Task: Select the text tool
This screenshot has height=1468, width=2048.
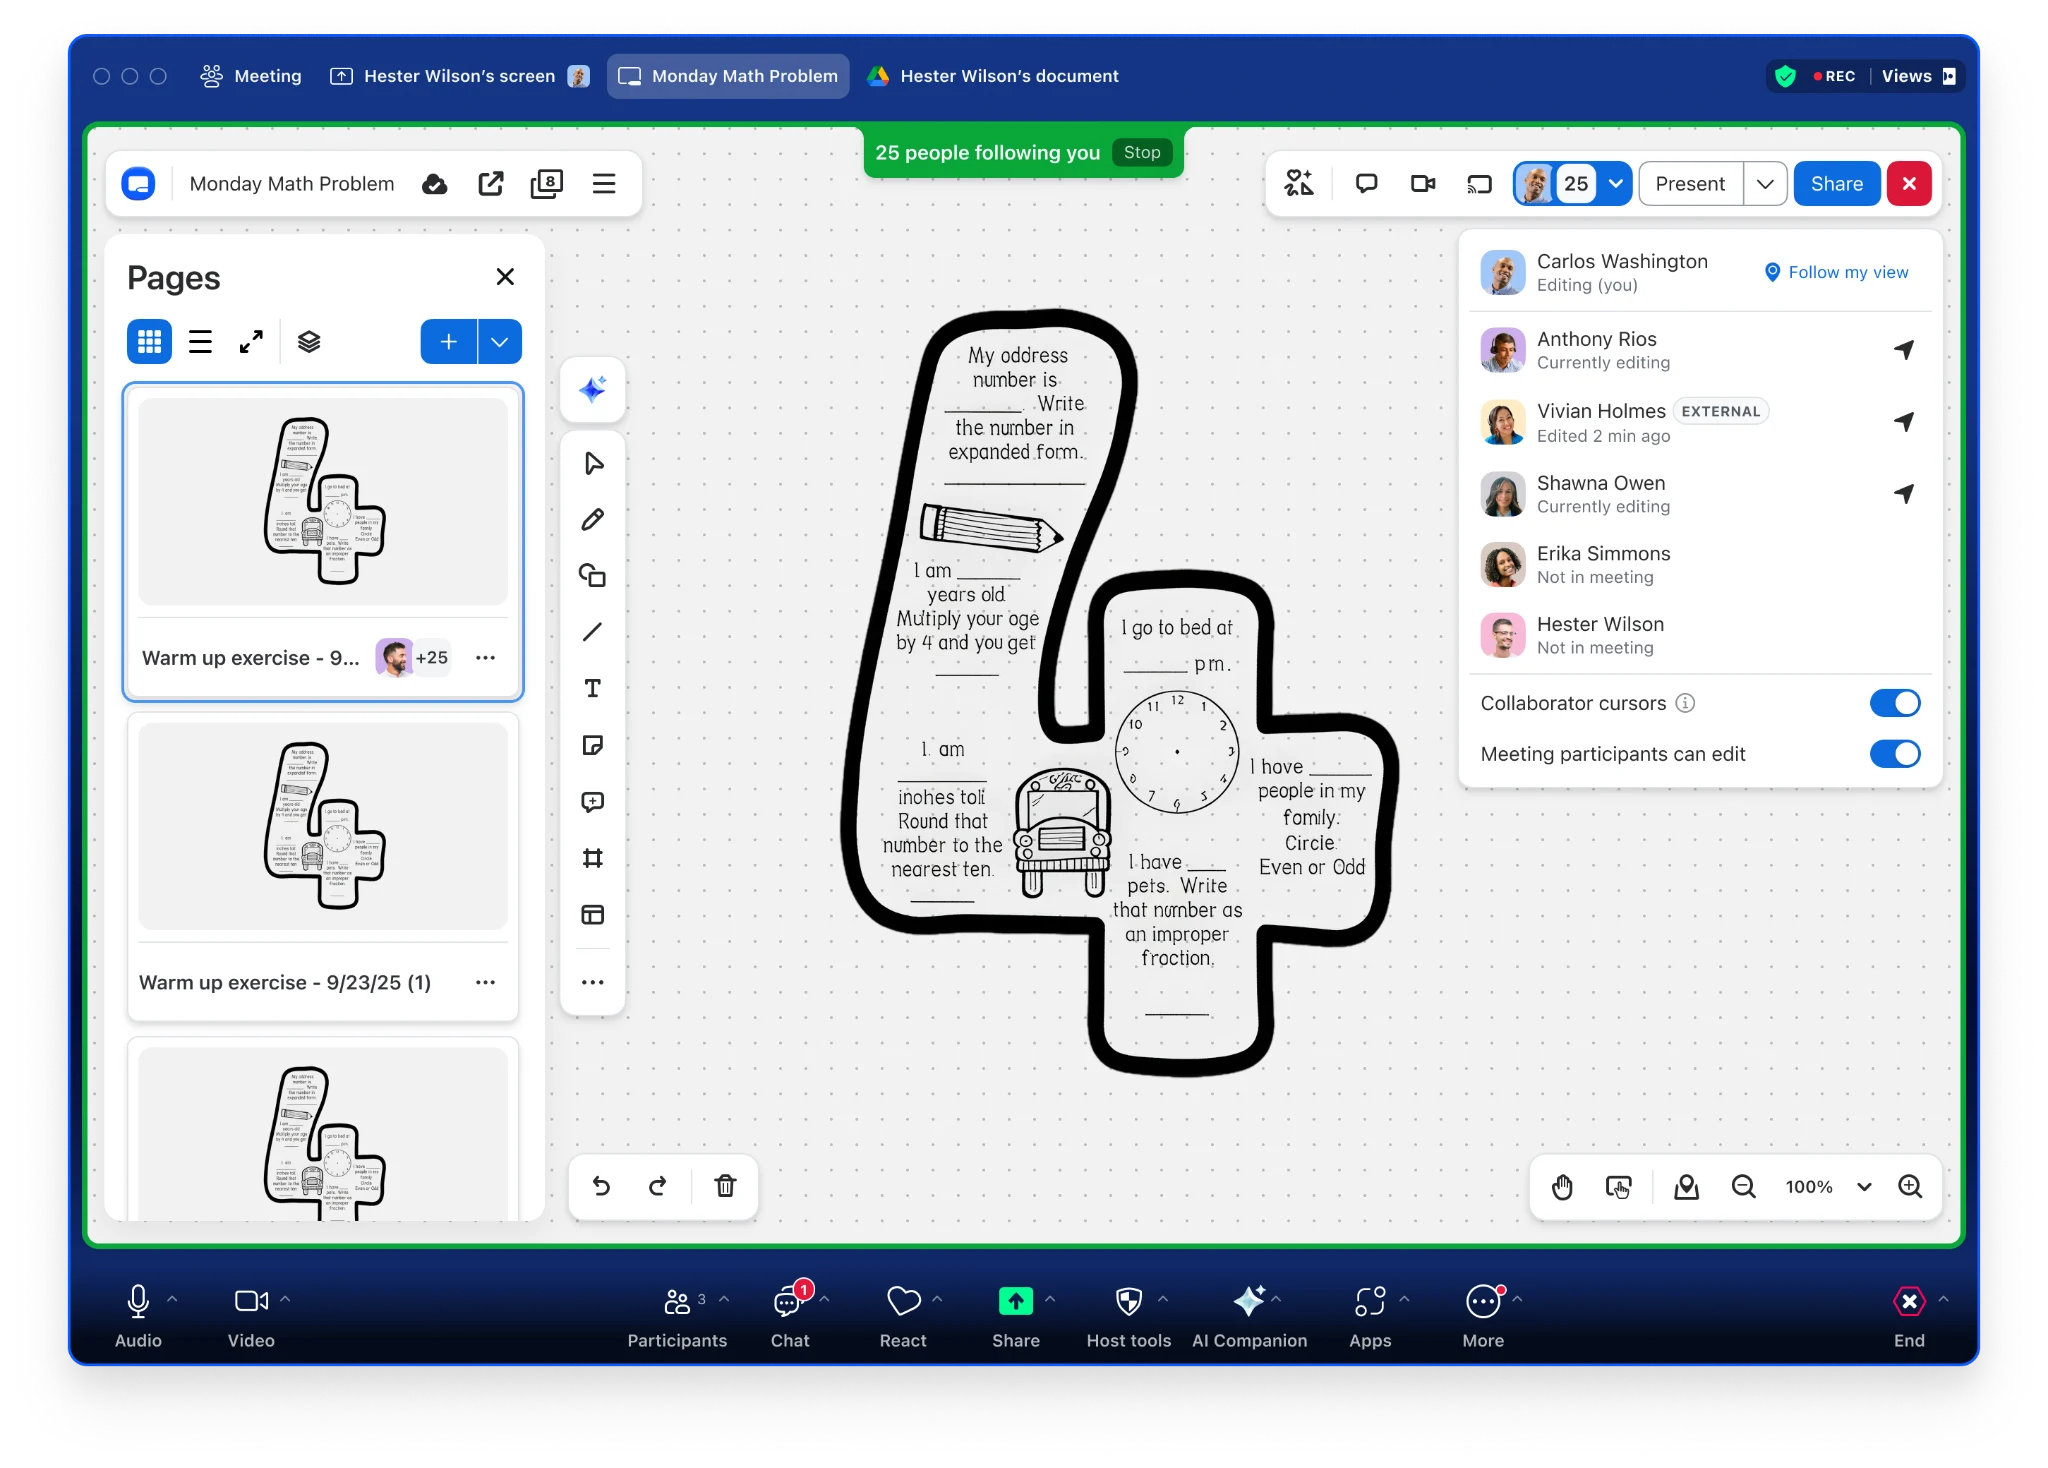Action: (593, 688)
